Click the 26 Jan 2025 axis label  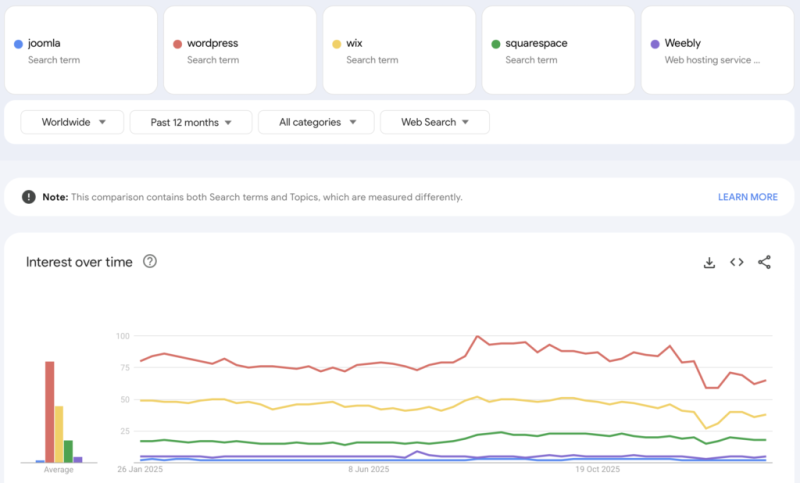pos(140,469)
